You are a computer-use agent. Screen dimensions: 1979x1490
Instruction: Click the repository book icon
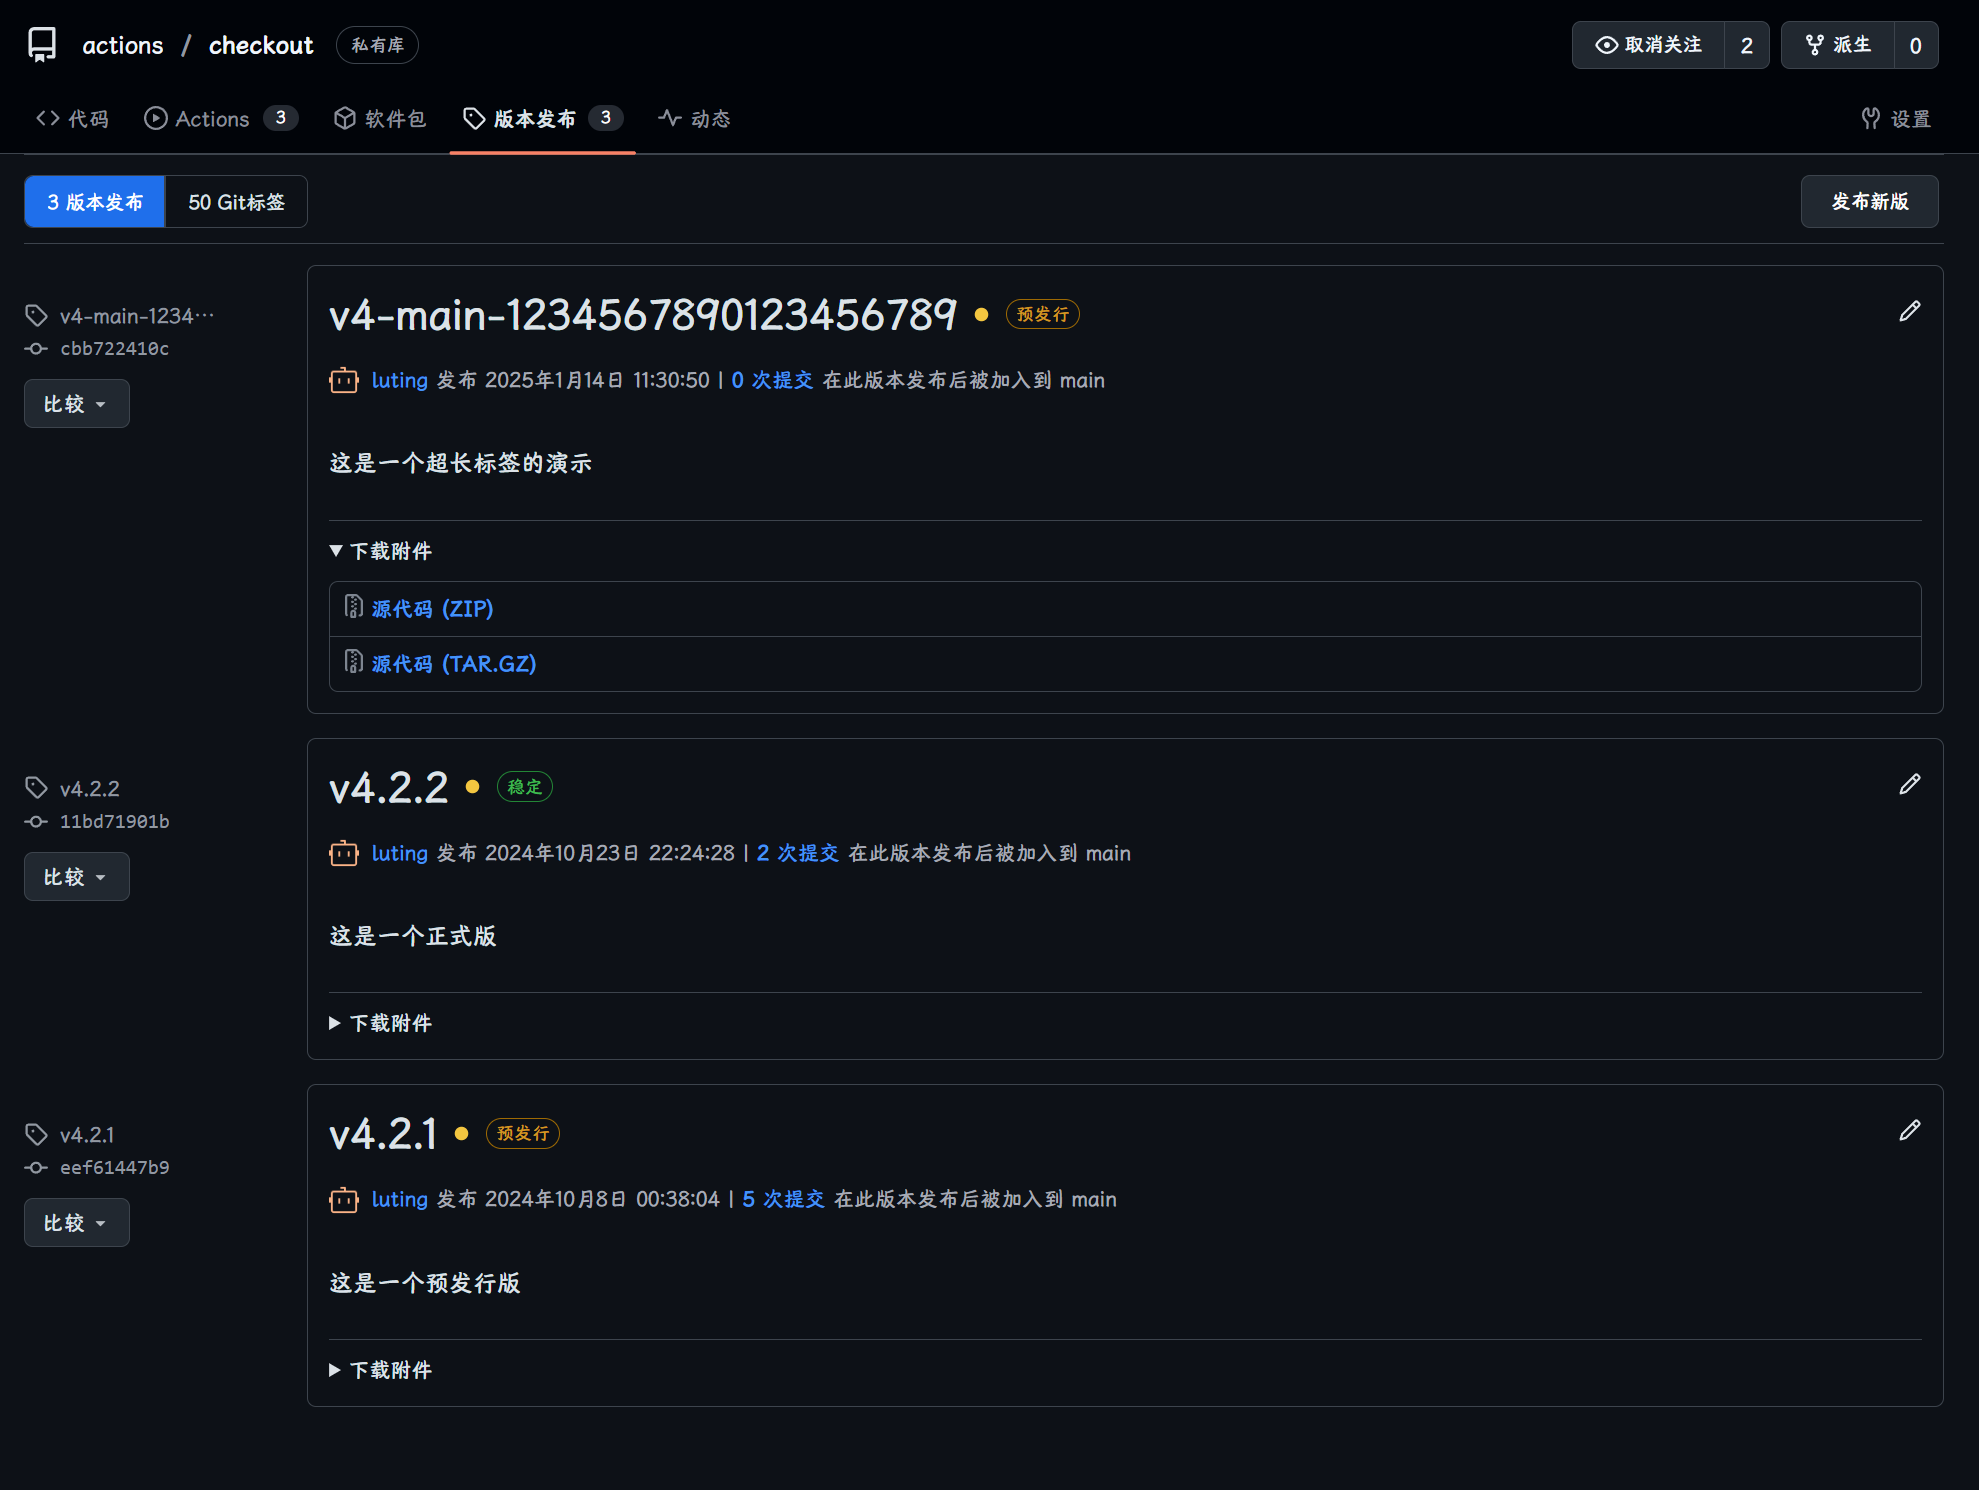pos(41,44)
